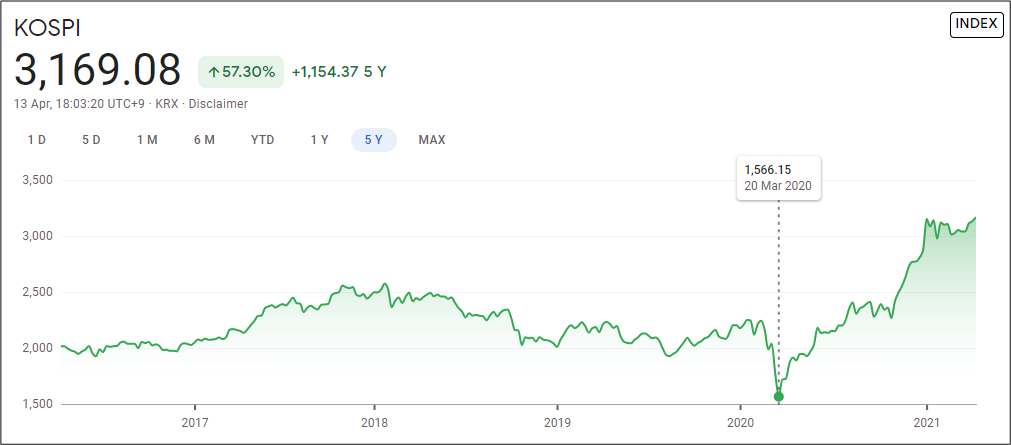This screenshot has height=445, width=1011.
Task: Click the INDEX badge button
Action: [x=977, y=24]
